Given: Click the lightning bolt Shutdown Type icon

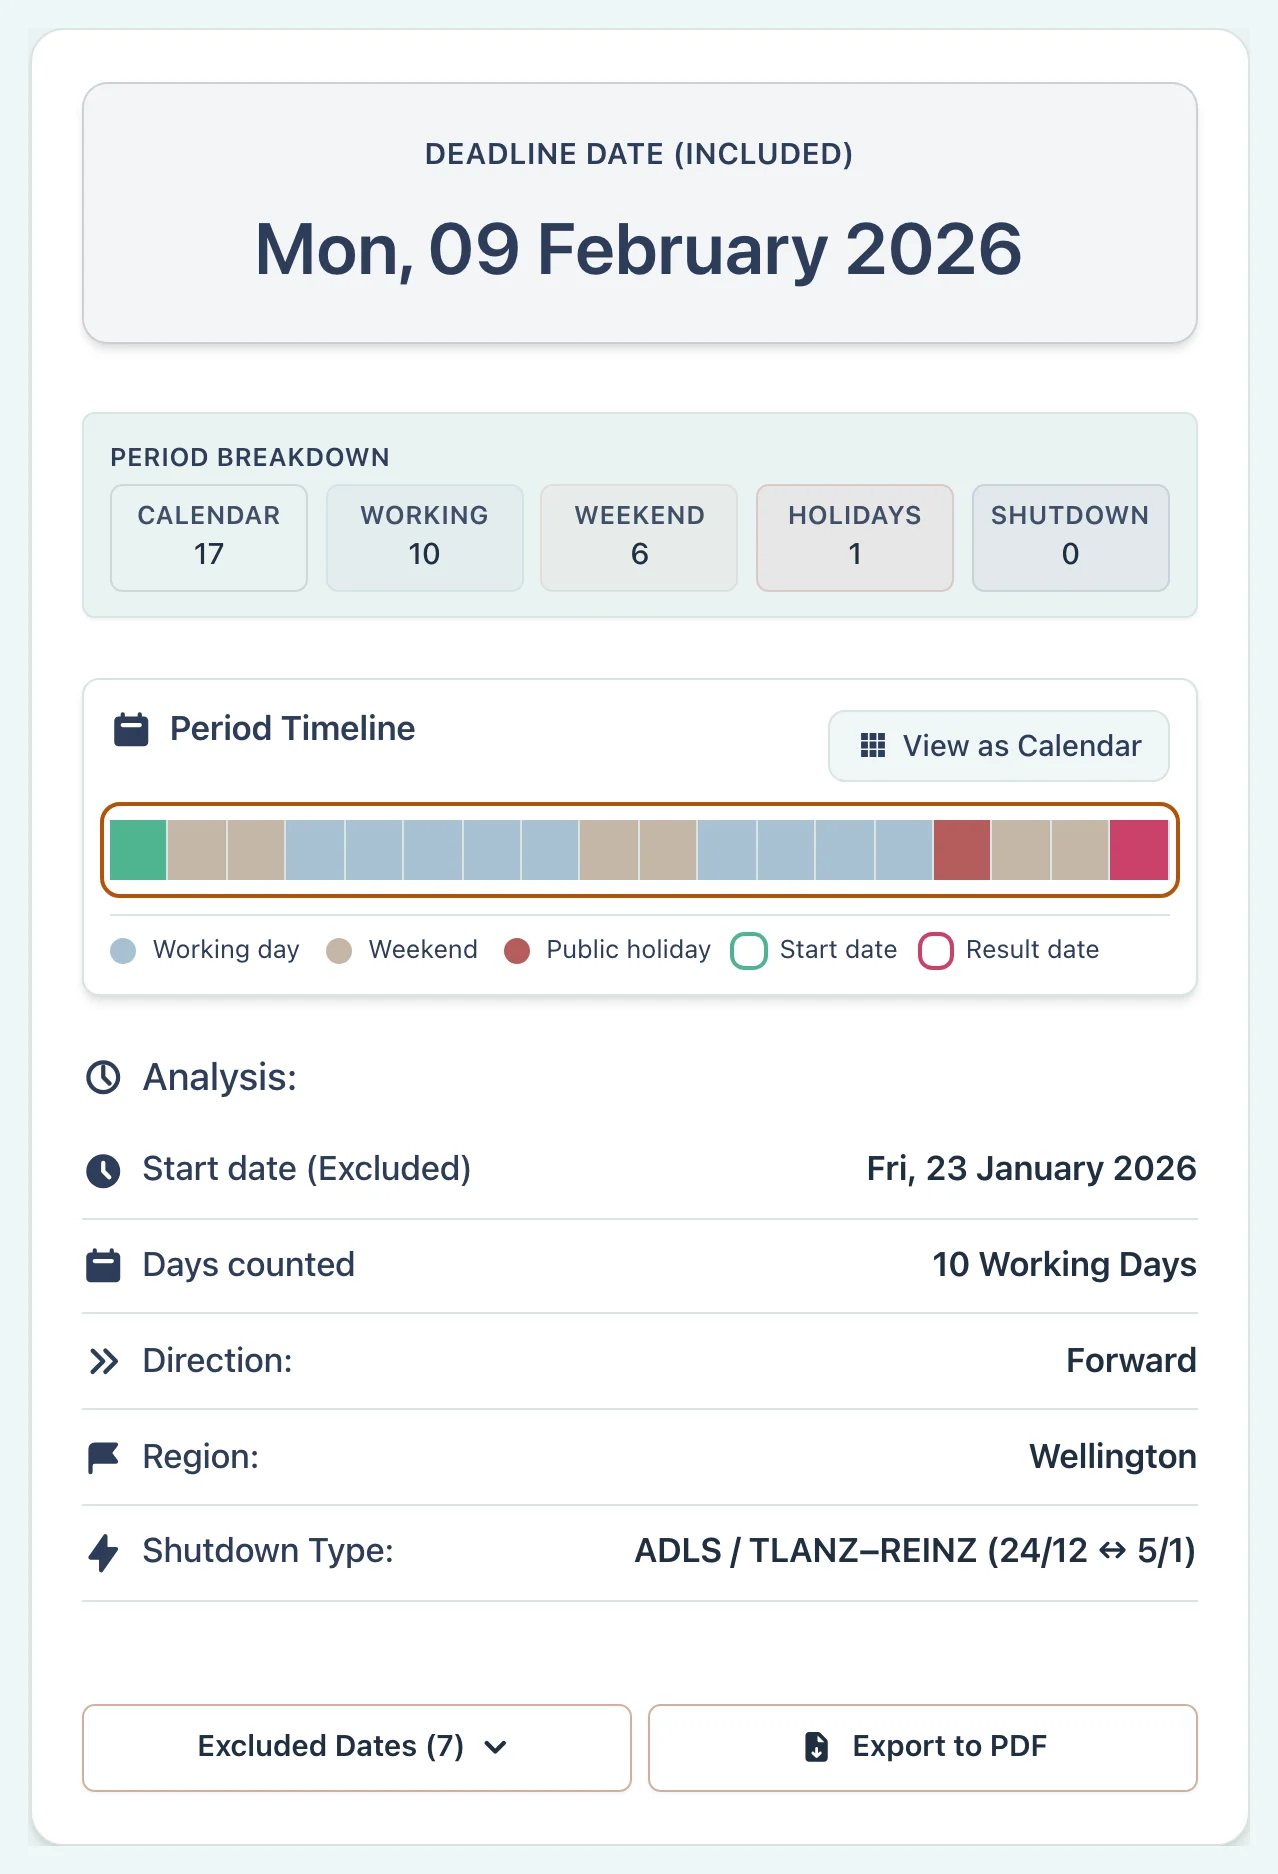Looking at the screenshot, I should click(x=103, y=1552).
